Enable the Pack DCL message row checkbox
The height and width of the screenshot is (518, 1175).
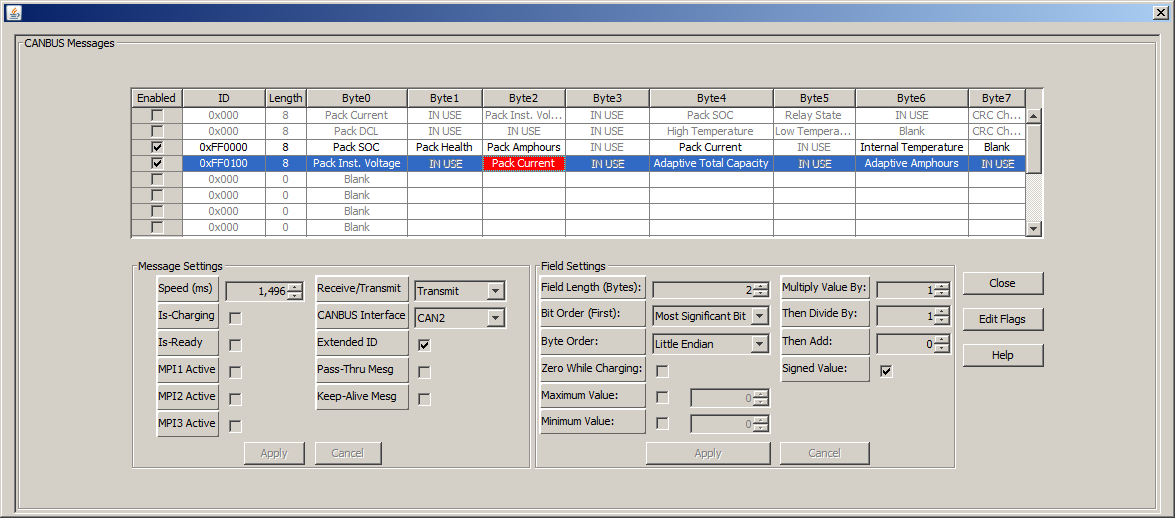click(157, 131)
